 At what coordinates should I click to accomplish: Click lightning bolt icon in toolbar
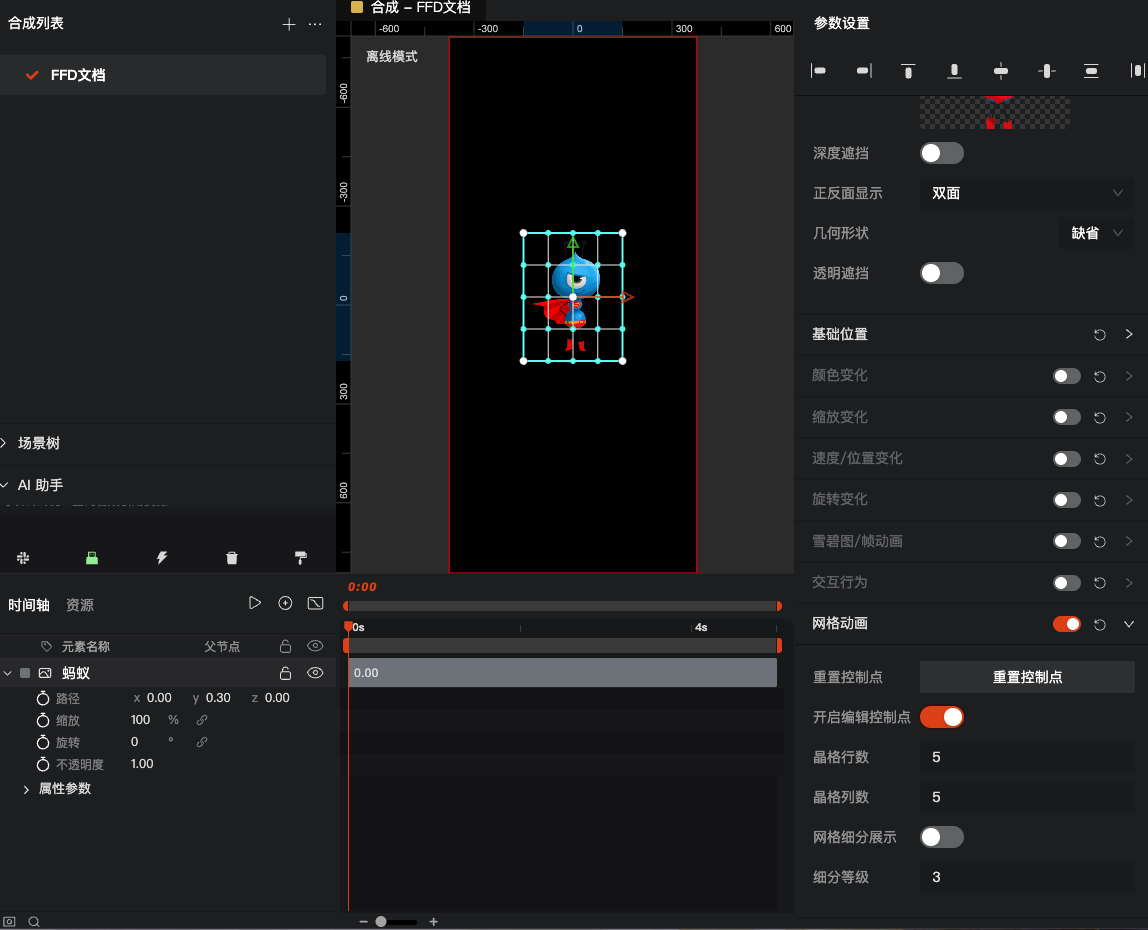pyautogui.click(x=162, y=558)
